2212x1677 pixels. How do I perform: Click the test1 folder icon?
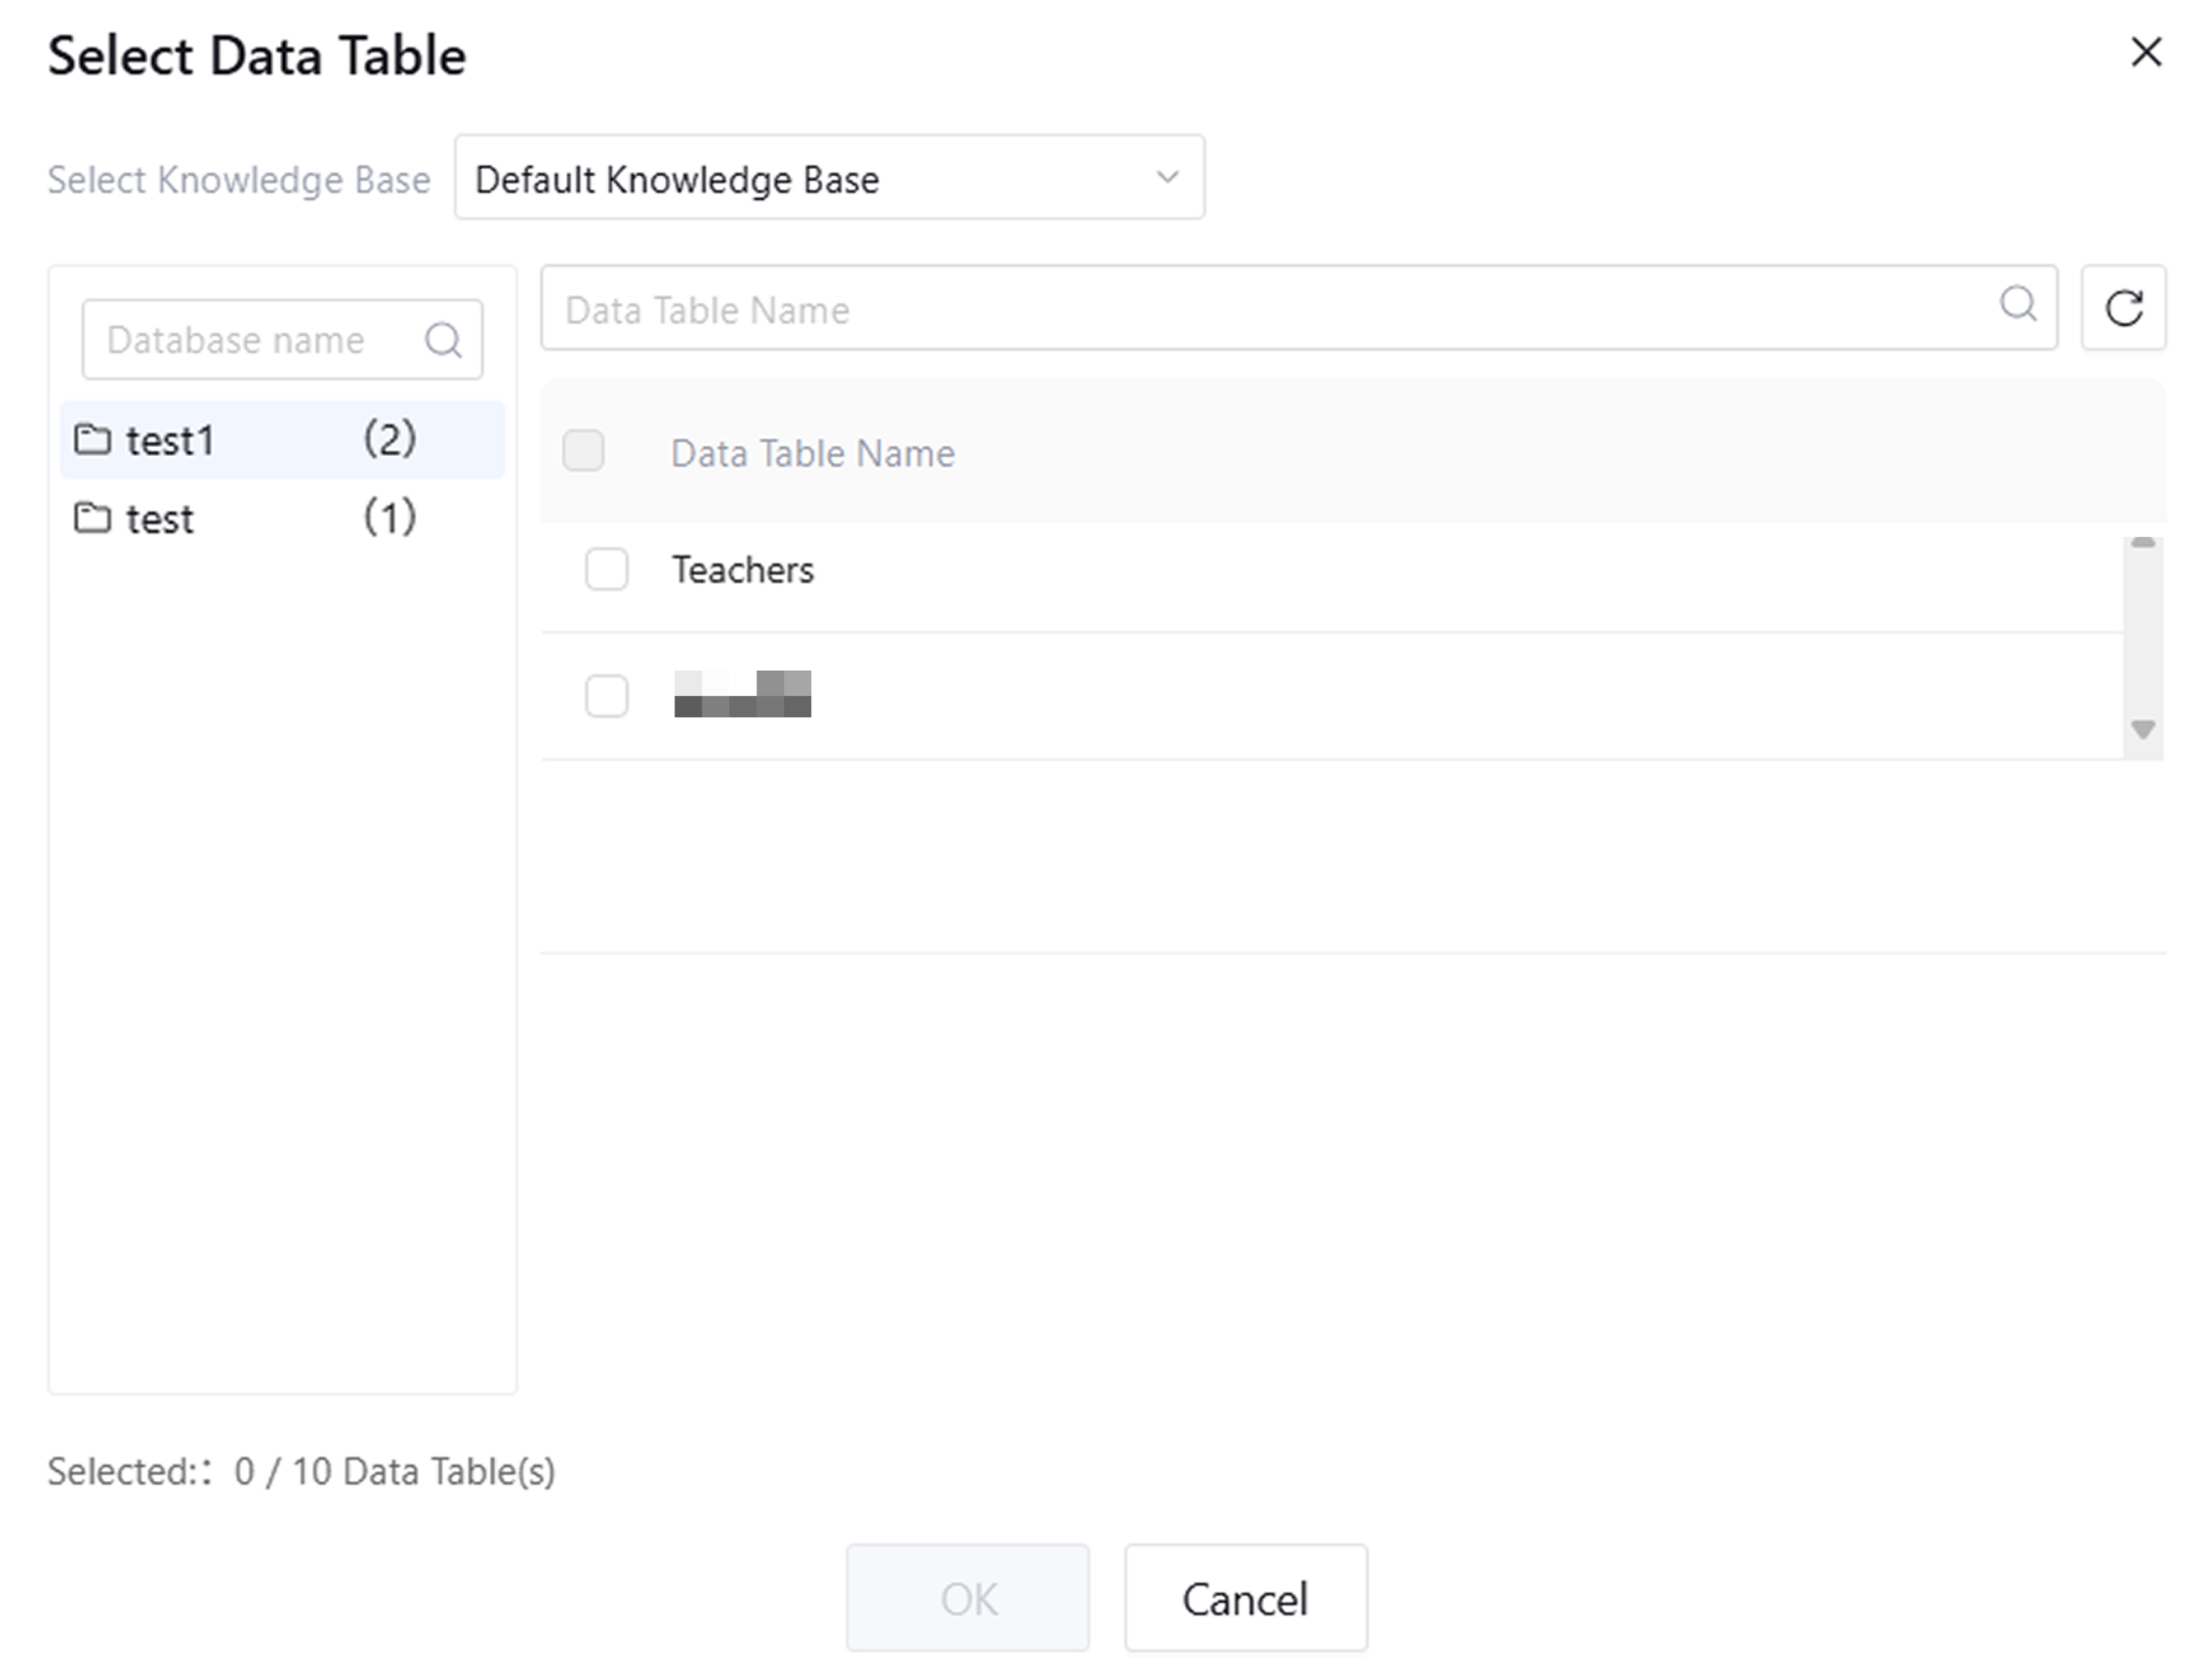pyautogui.click(x=93, y=439)
